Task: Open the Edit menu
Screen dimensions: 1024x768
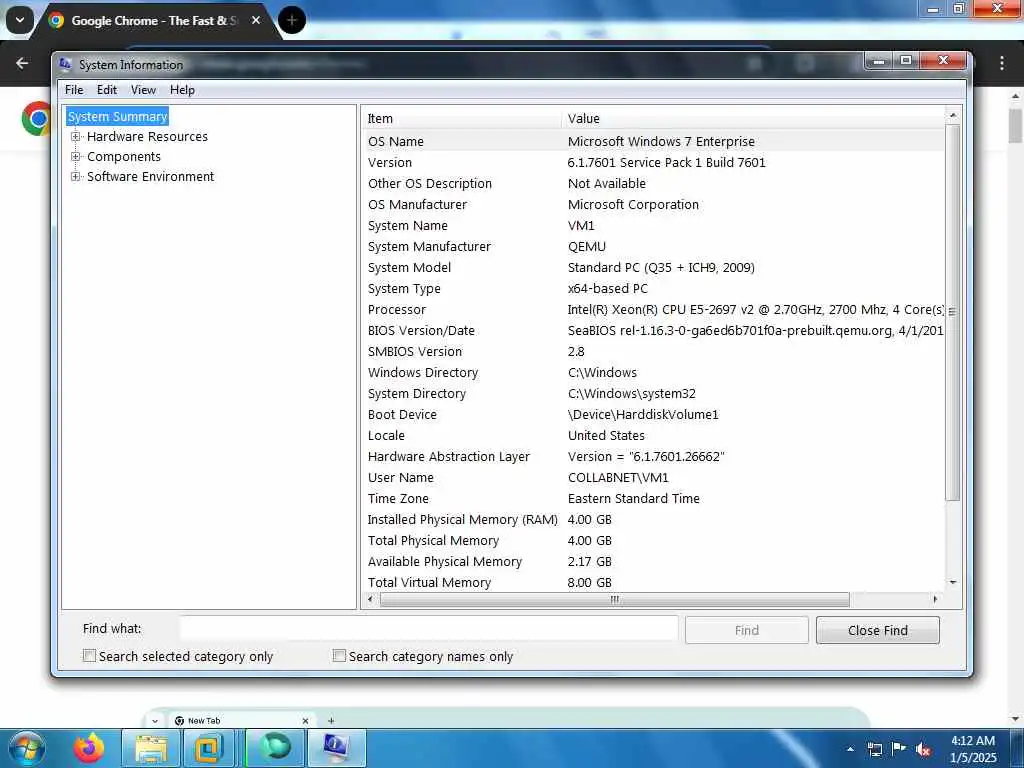Action: [107, 90]
